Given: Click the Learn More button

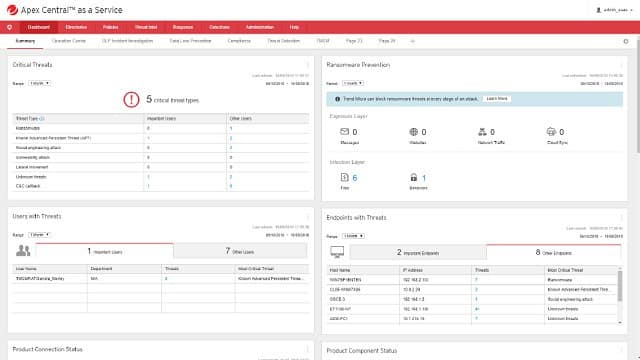Looking at the screenshot, I should pyautogui.click(x=497, y=99).
